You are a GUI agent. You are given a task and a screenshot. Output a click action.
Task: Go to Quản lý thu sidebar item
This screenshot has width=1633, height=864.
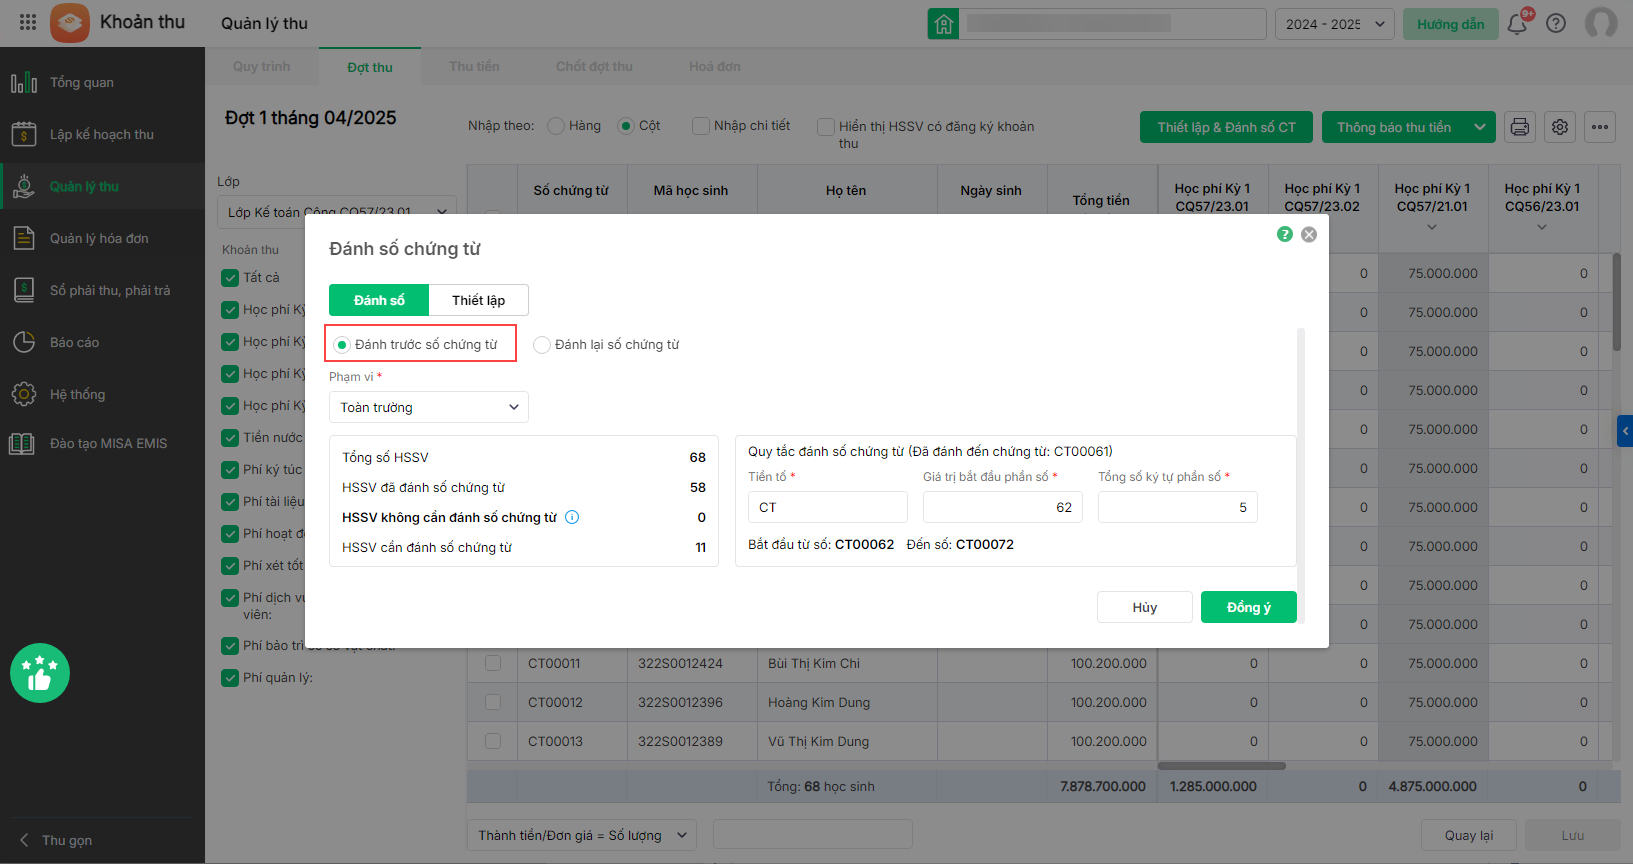pos(102,186)
